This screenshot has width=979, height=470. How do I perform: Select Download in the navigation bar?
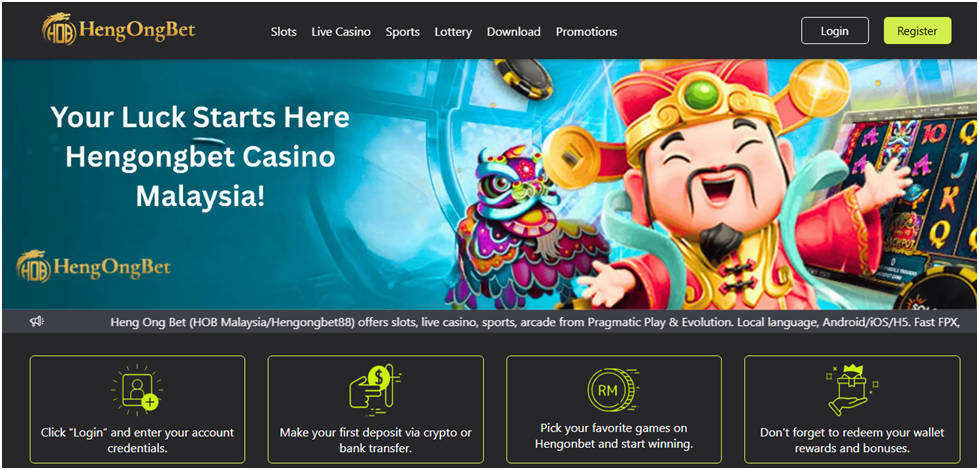click(514, 32)
